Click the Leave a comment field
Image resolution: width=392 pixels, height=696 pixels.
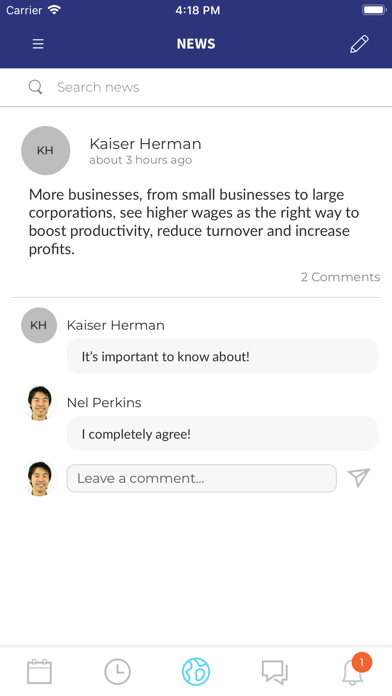(202, 478)
